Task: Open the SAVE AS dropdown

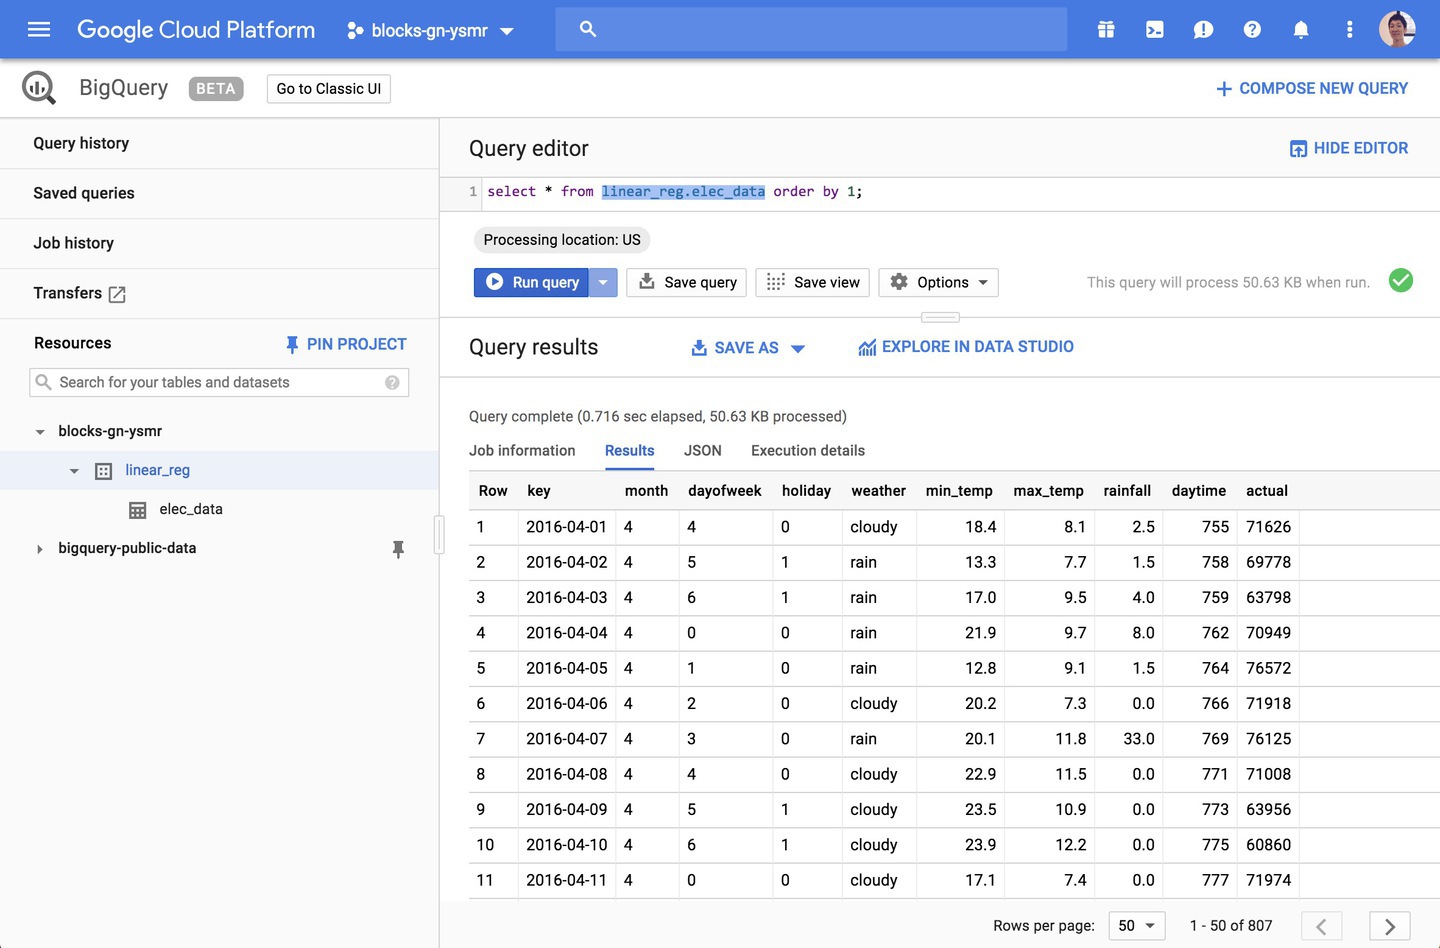Action: pos(748,348)
